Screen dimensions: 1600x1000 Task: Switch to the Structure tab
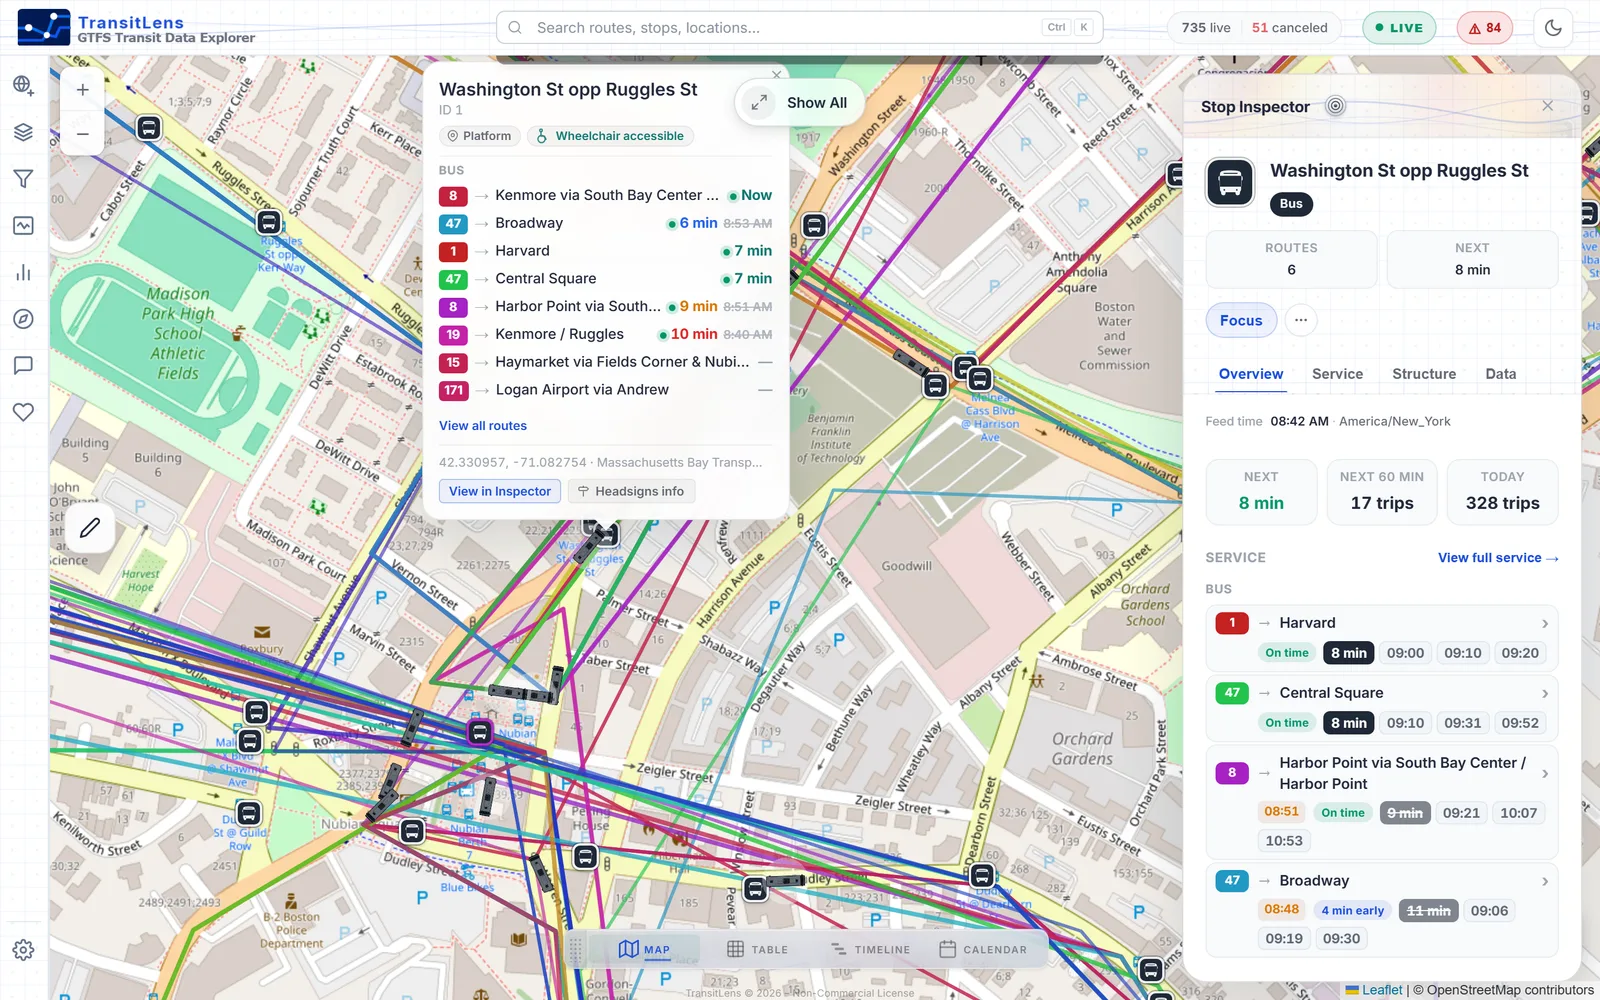pyautogui.click(x=1424, y=374)
